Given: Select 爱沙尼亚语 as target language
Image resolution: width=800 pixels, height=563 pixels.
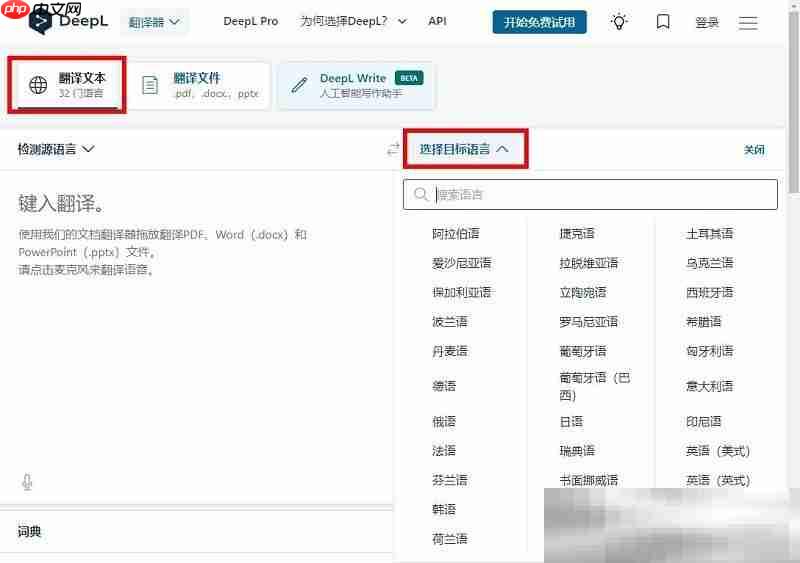Looking at the screenshot, I should click(462, 263).
